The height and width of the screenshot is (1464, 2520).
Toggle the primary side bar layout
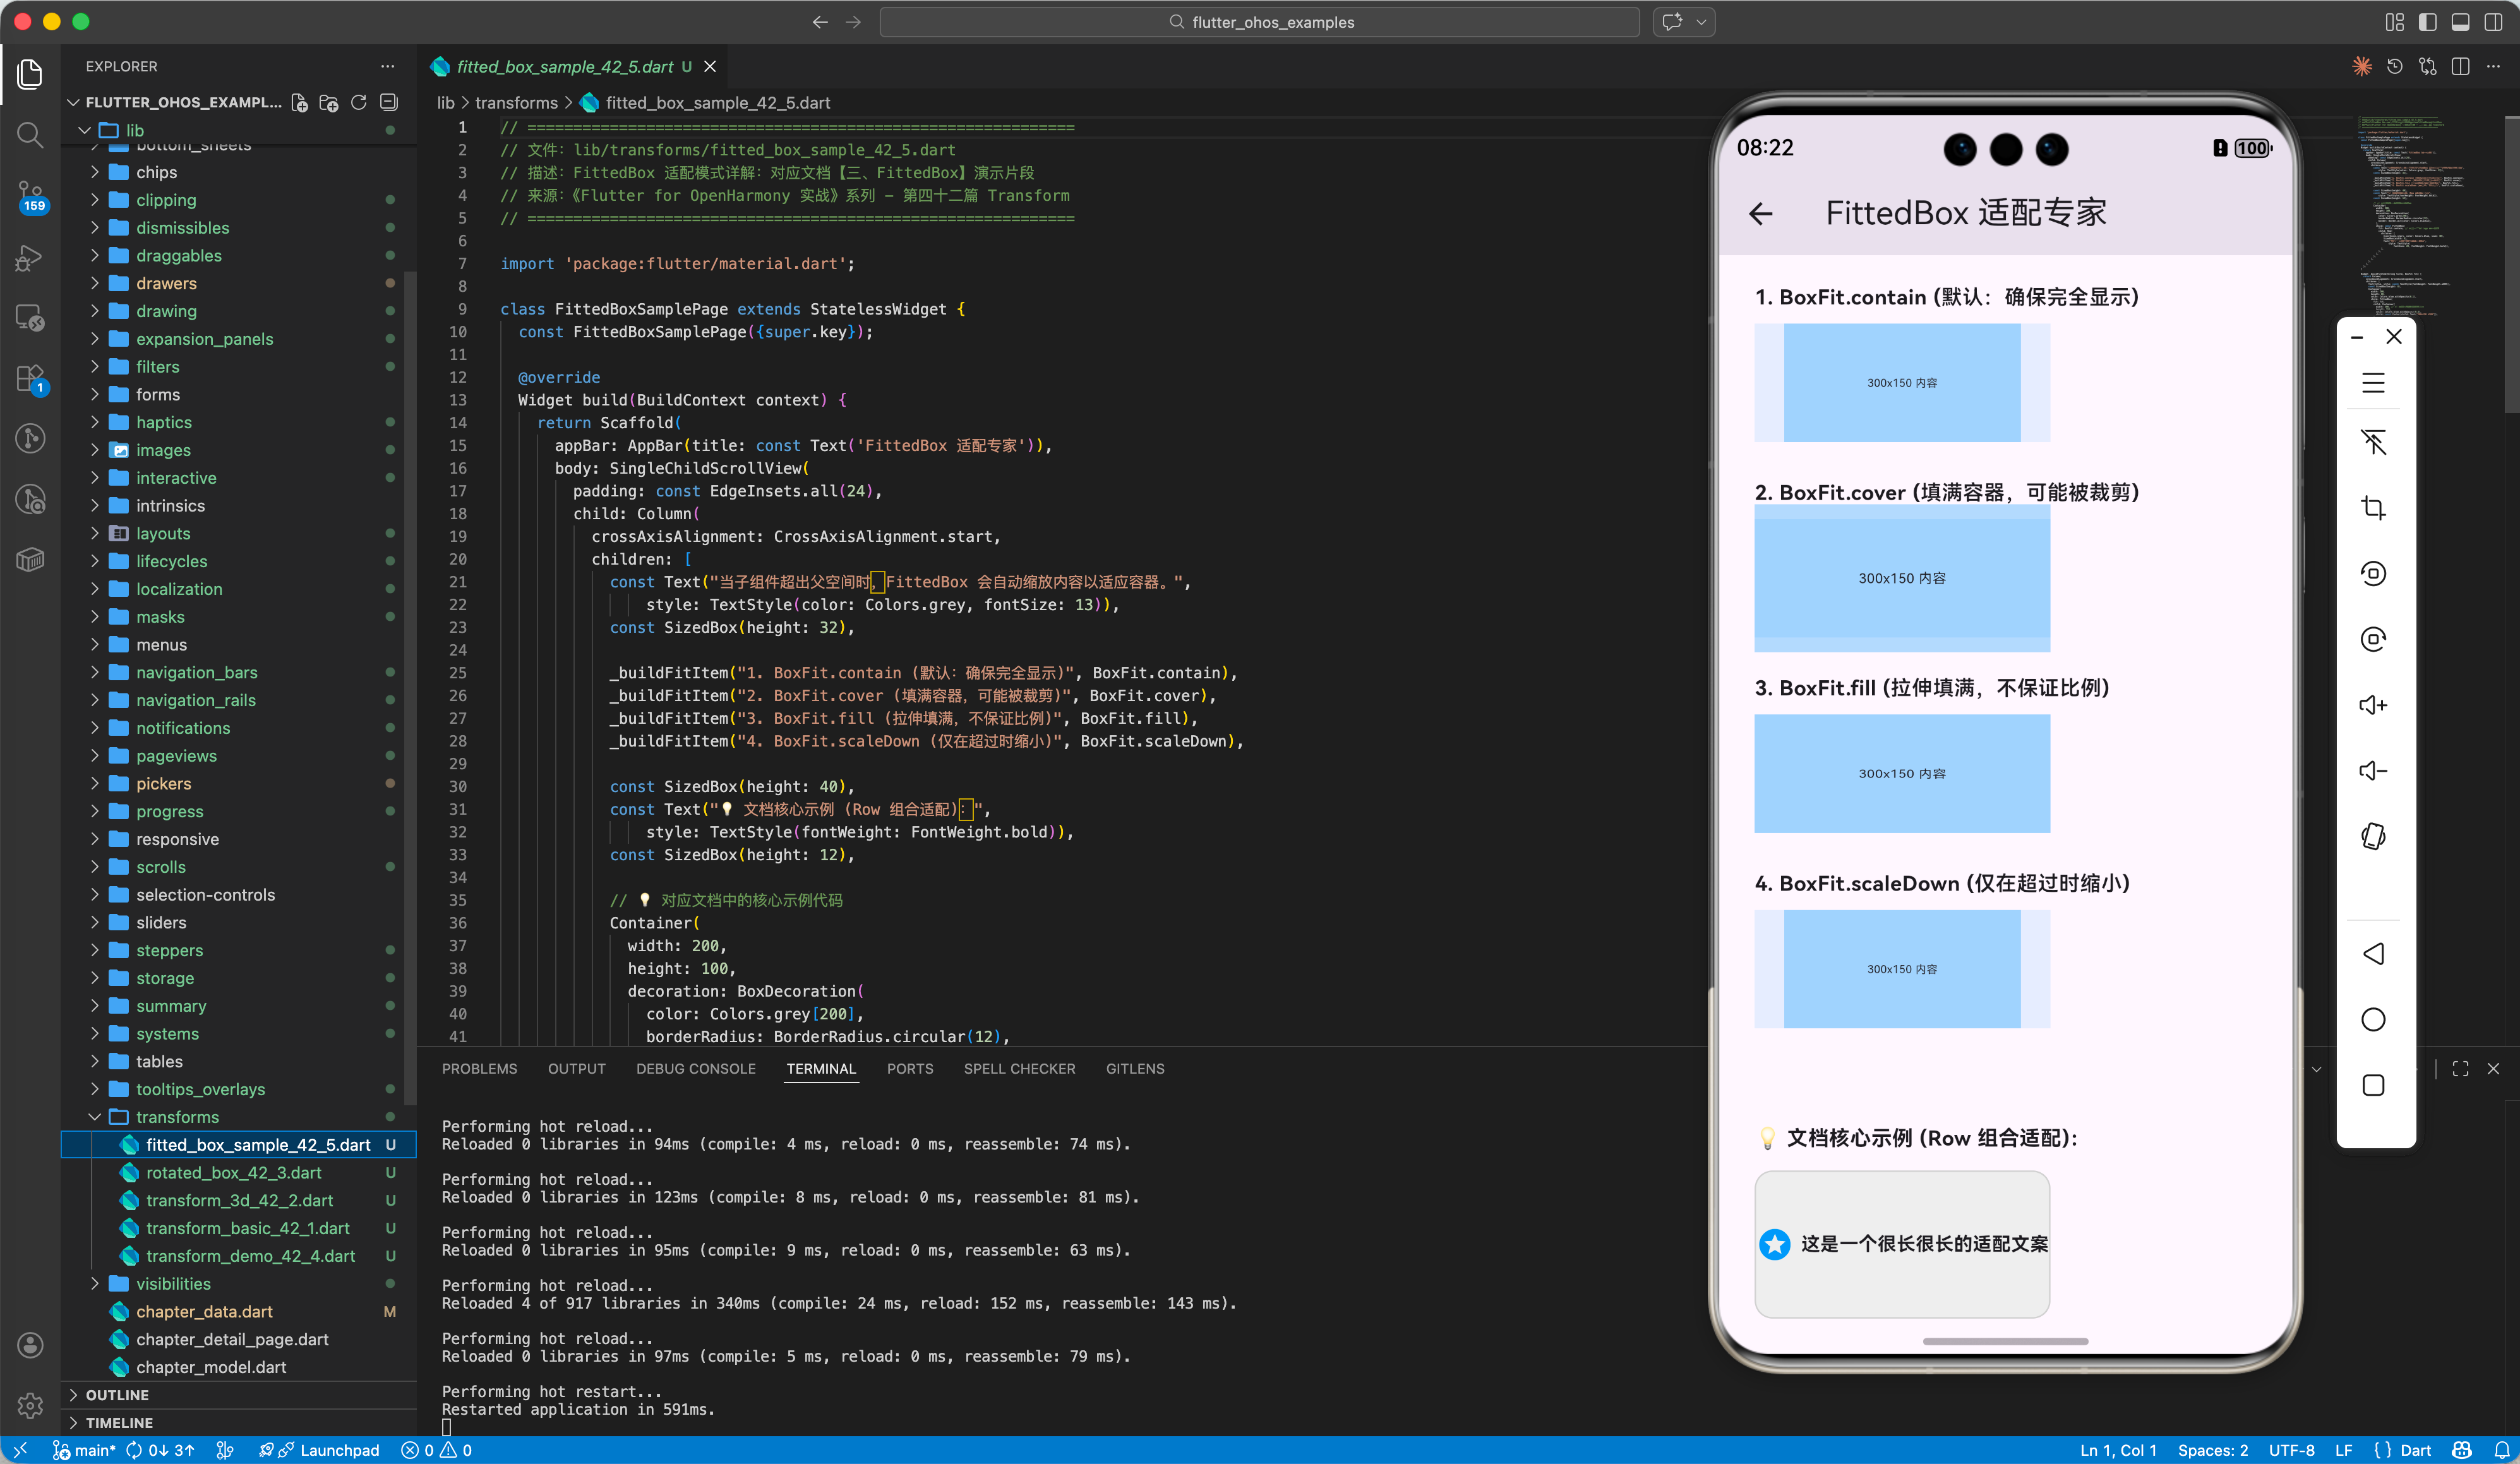(x=2427, y=22)
